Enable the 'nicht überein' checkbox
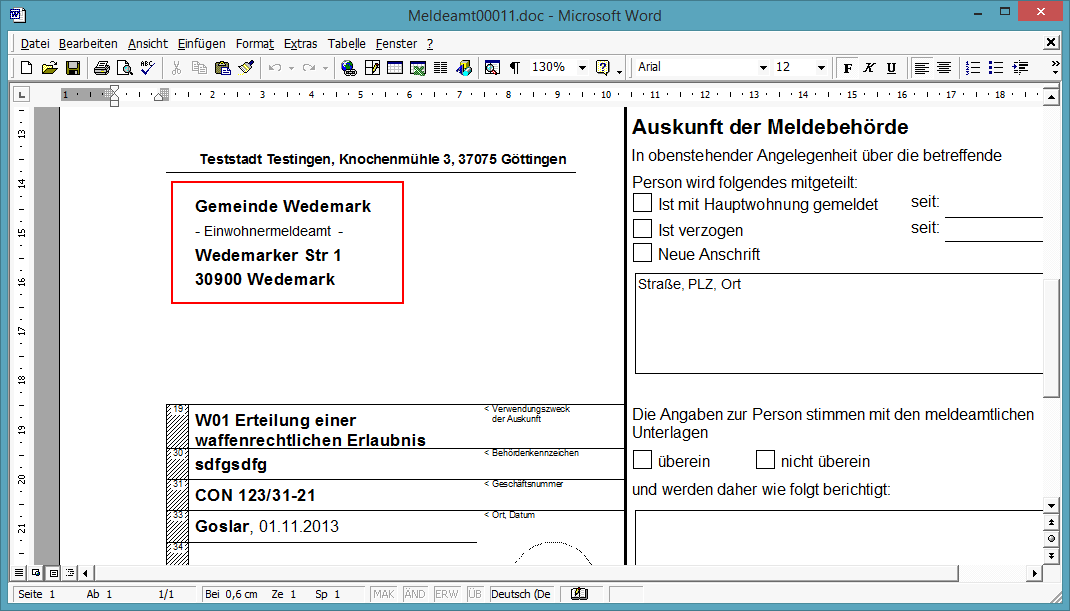 [x=765, y=460]
